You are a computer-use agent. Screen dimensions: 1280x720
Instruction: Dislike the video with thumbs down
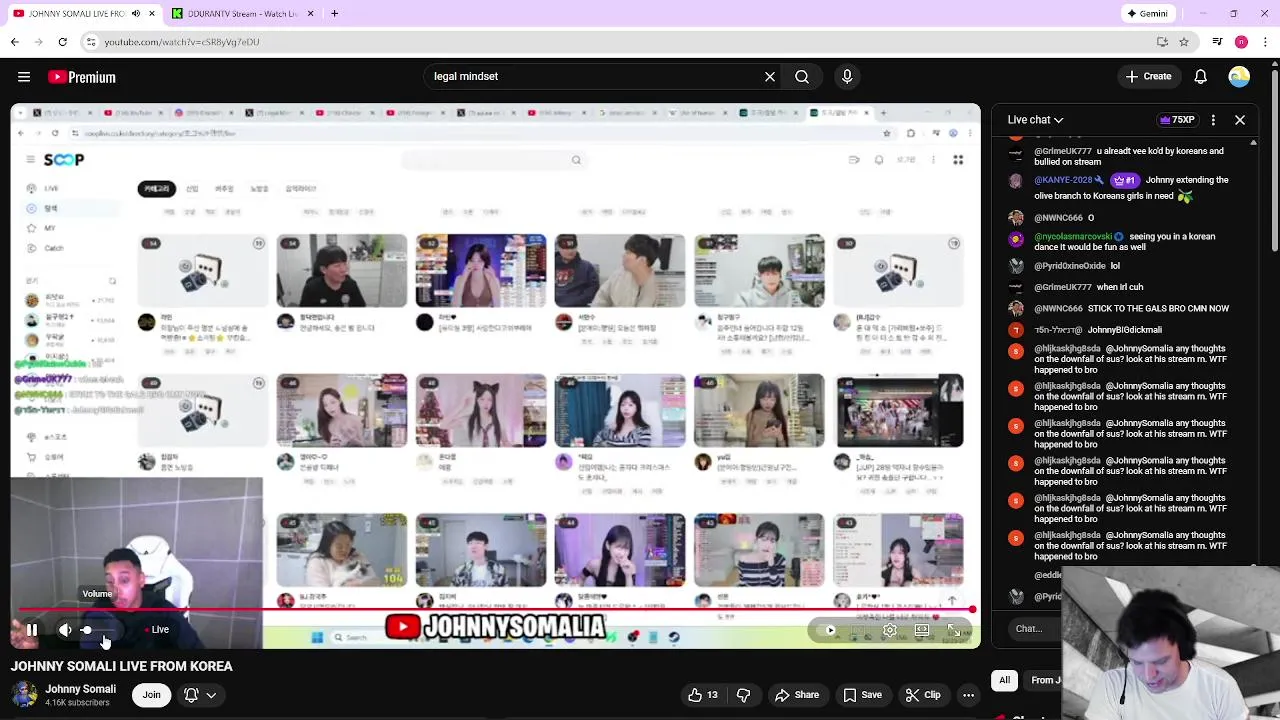743,695
